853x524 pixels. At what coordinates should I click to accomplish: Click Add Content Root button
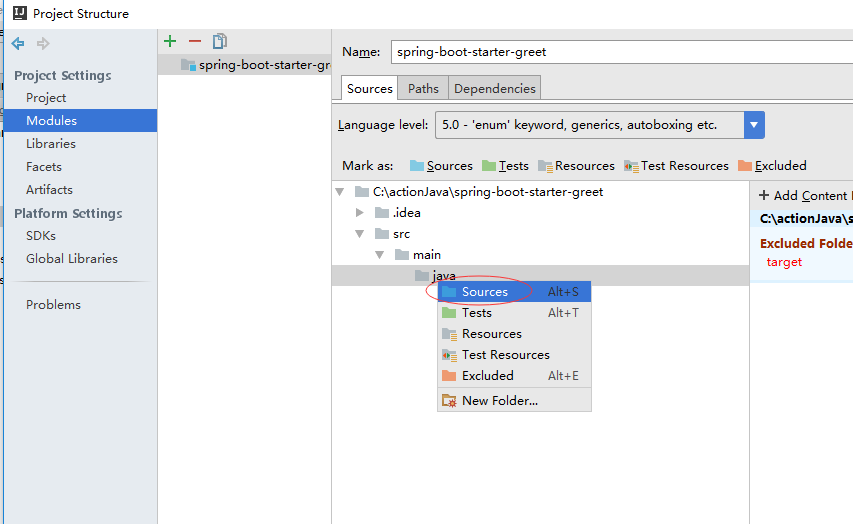tap(805, 195)
